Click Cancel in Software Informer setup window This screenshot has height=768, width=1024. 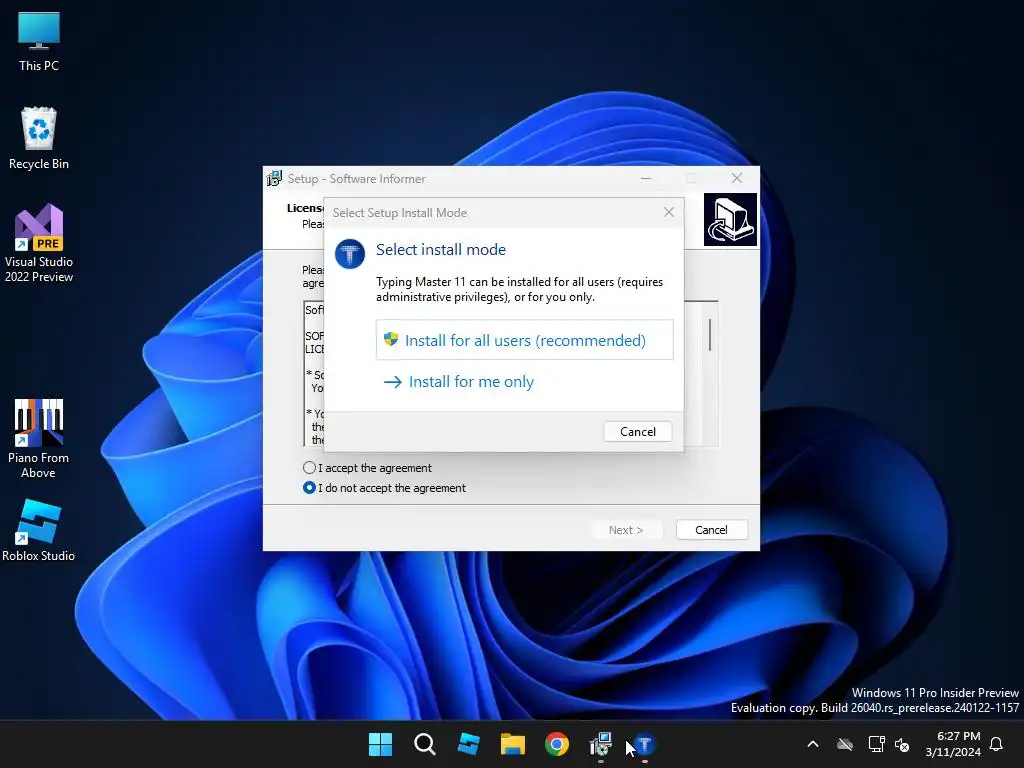click(x=711, y=530)
